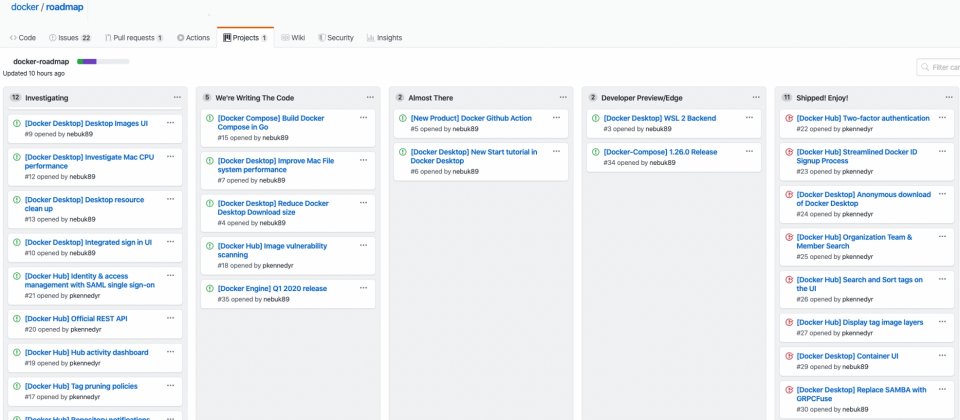Open card menu for Official REST API
Viewport: 960px width, 420px height.
tap(170, 318)
